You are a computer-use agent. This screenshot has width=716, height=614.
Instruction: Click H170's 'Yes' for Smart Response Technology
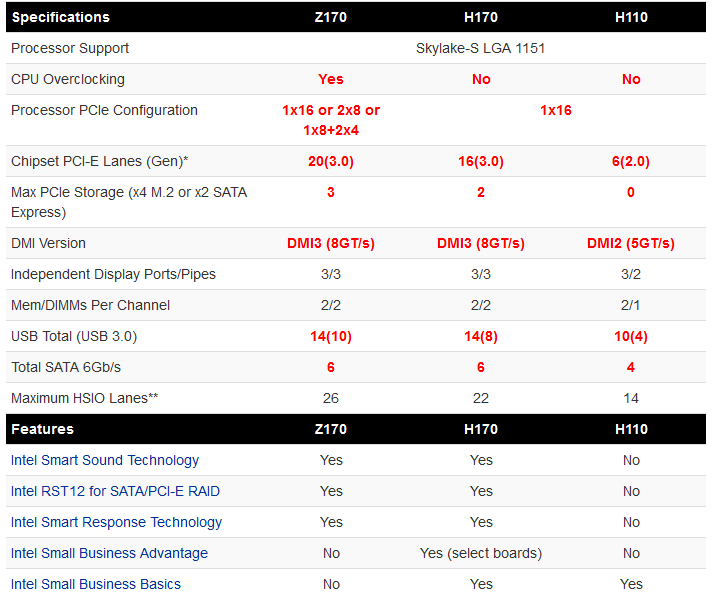tap(481, 522)
